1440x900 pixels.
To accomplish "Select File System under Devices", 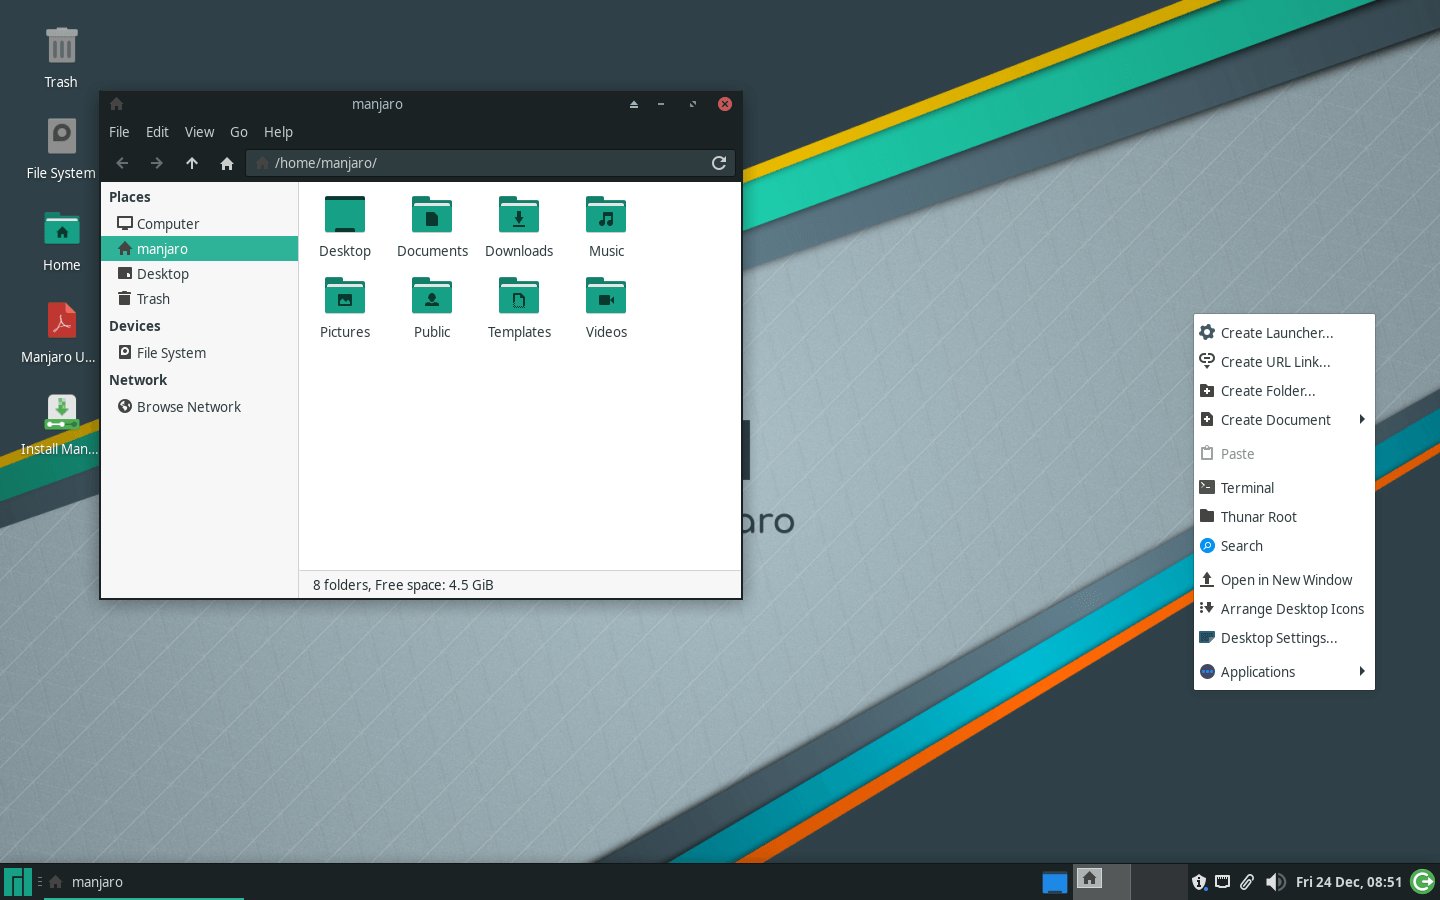I will [200, 353].
